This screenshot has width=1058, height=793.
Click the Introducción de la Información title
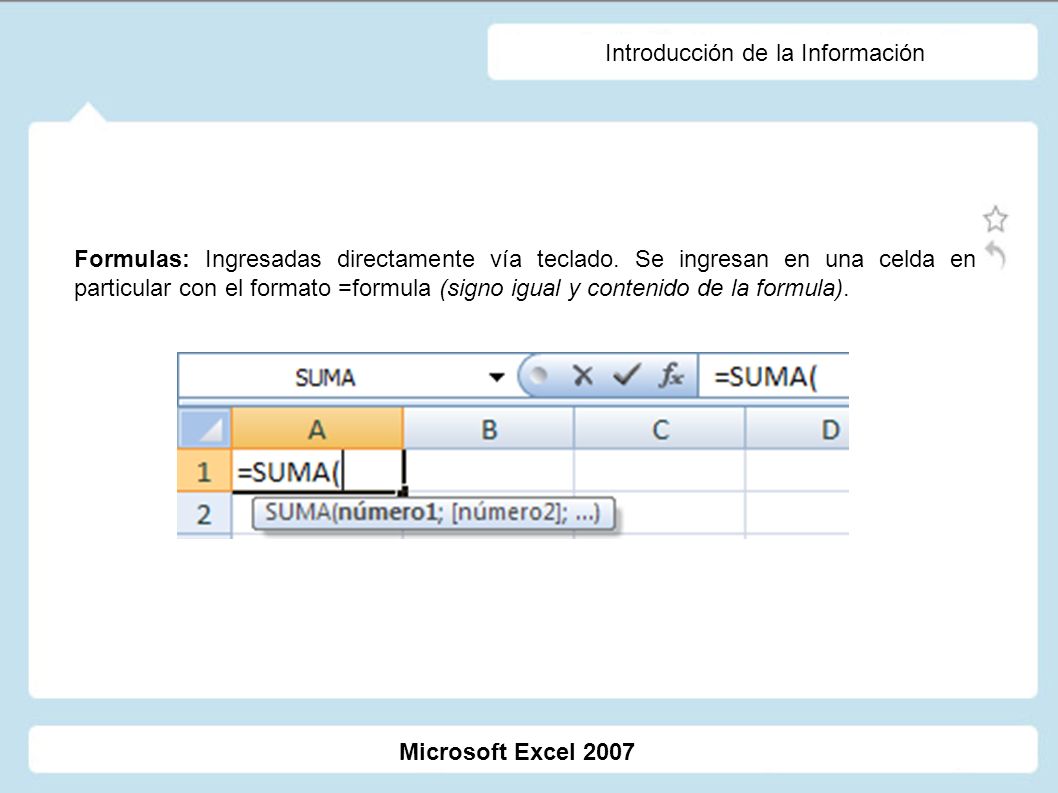point(764,53)
